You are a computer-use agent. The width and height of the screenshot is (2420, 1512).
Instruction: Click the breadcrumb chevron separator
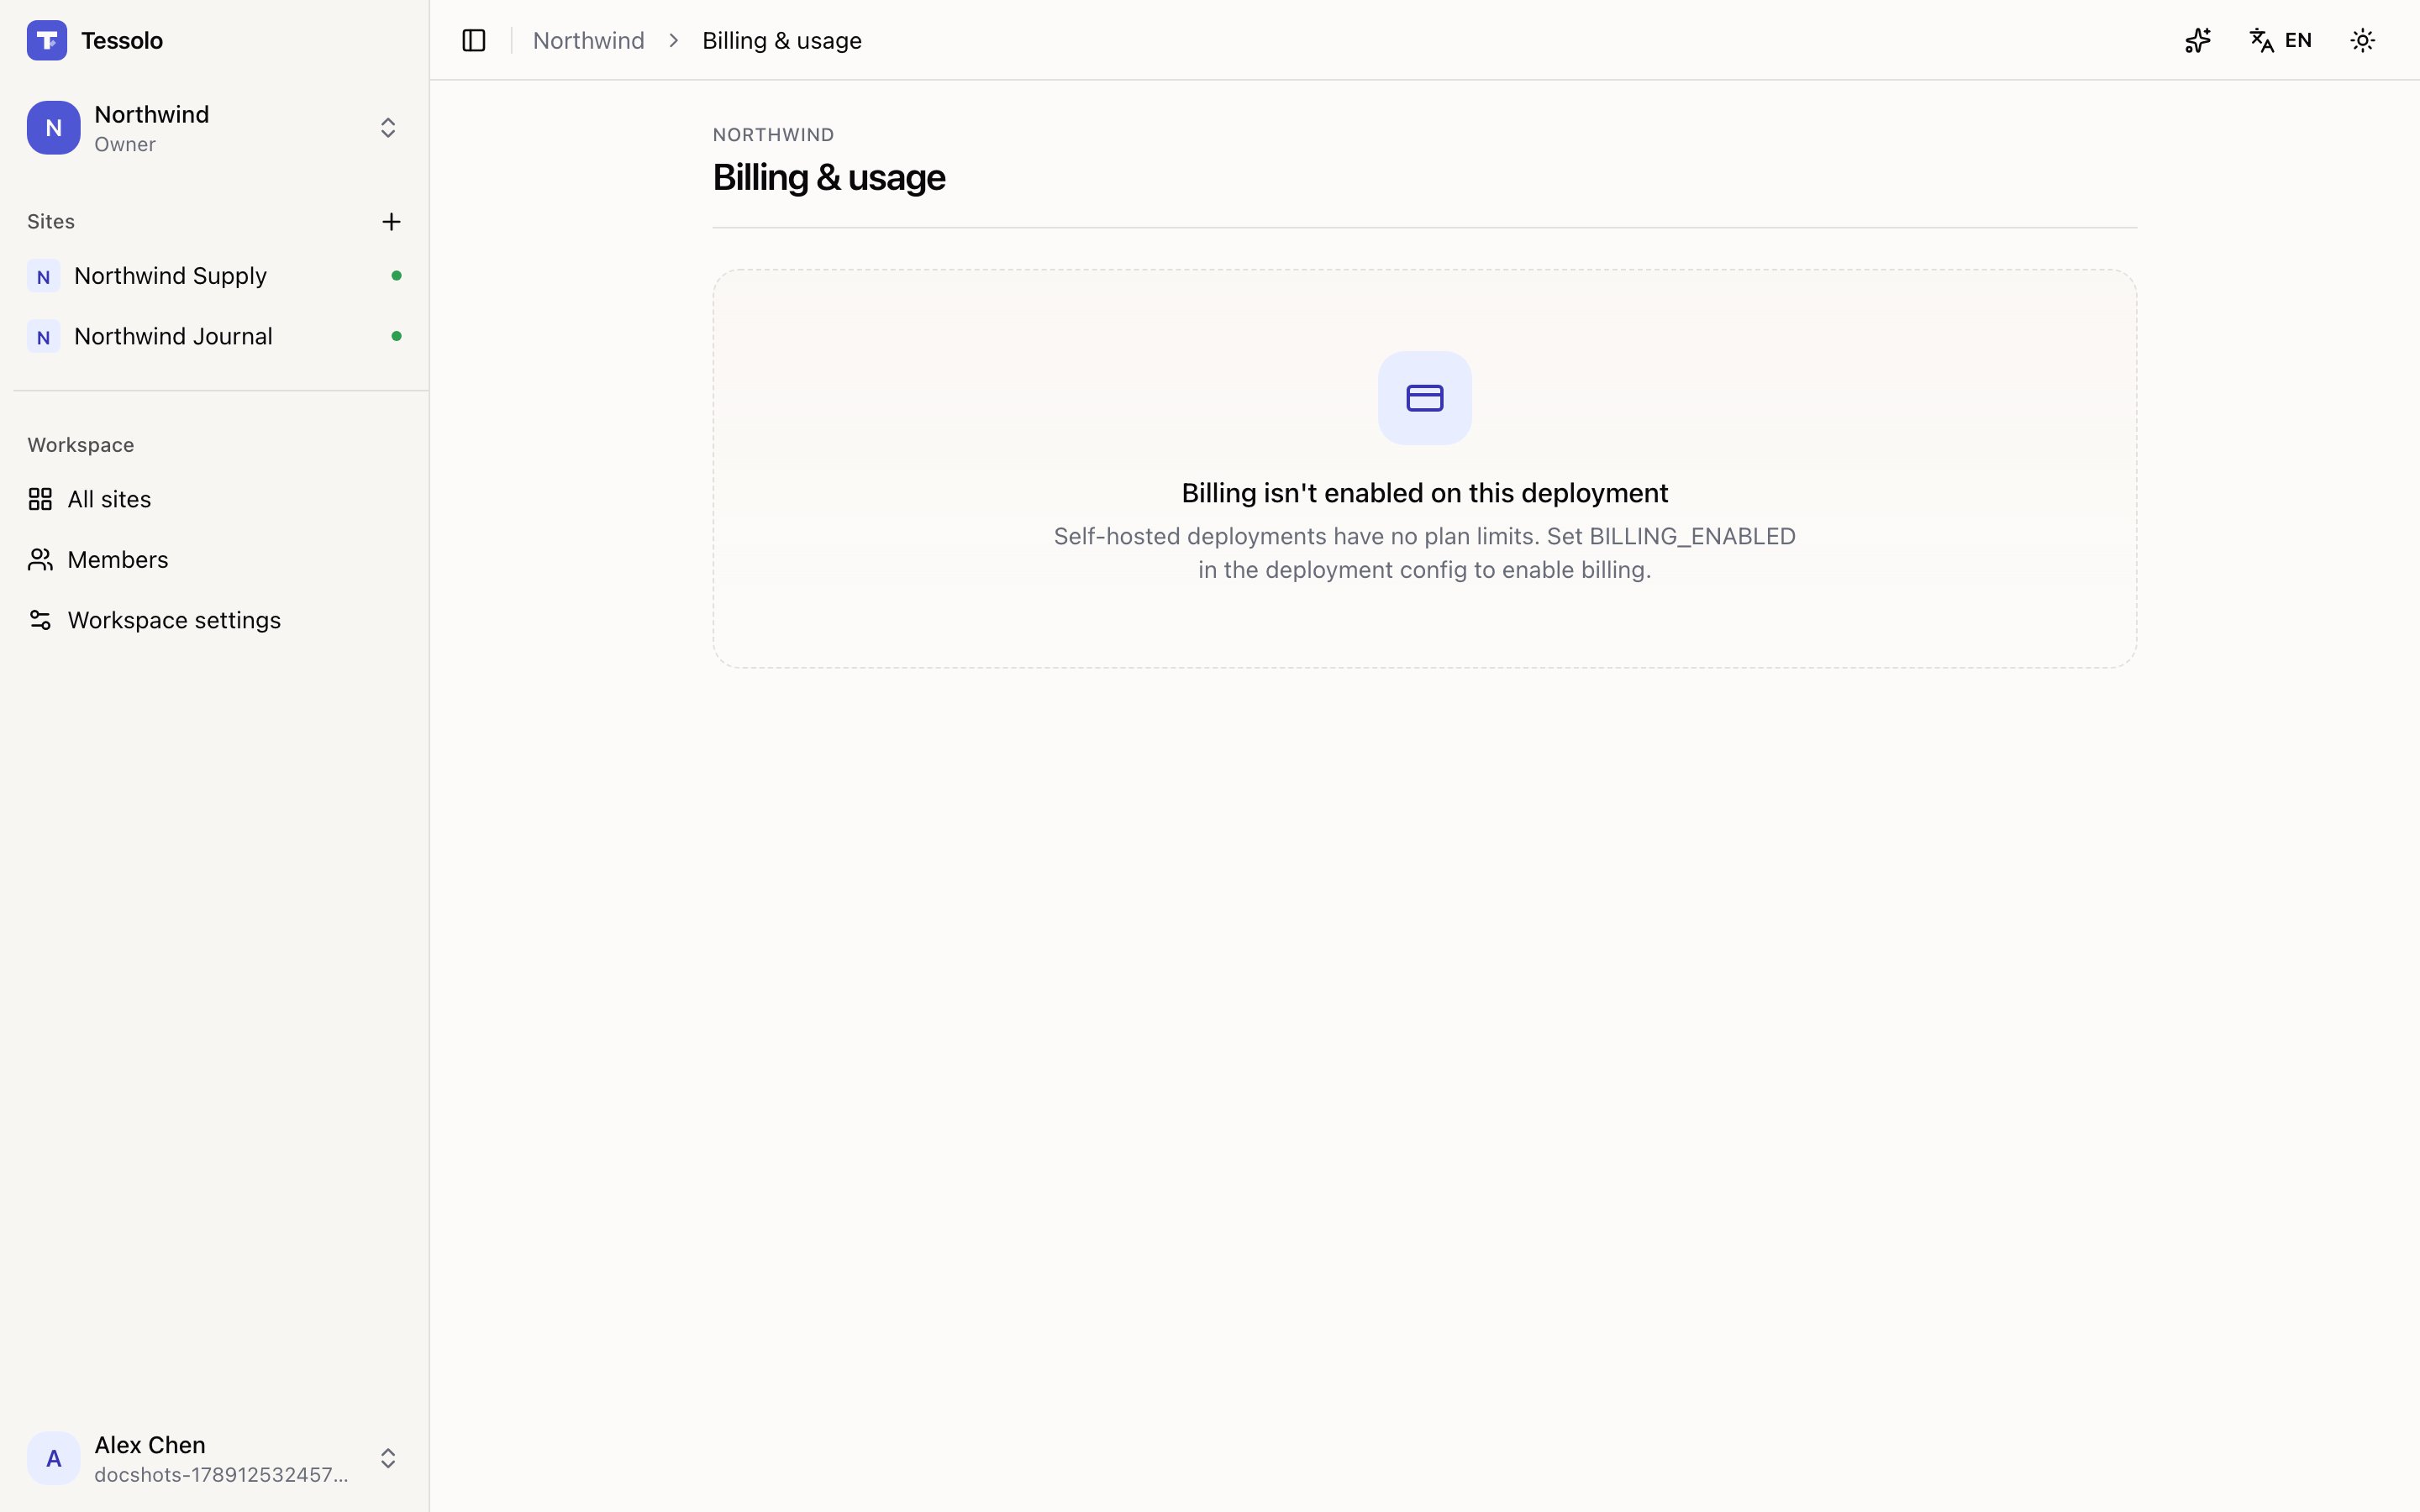click(674, 40)
